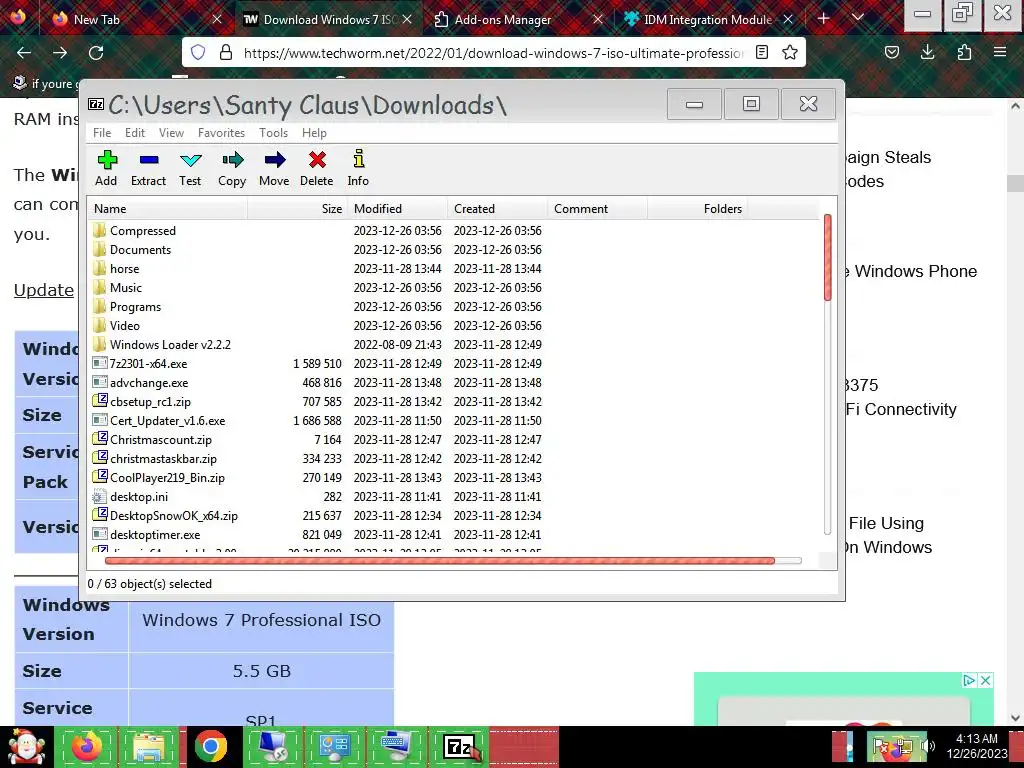Click the Firefox page vertical scrollbar
The width and height of the screenshot is (1024, 768).
(x=1016, y=184)
